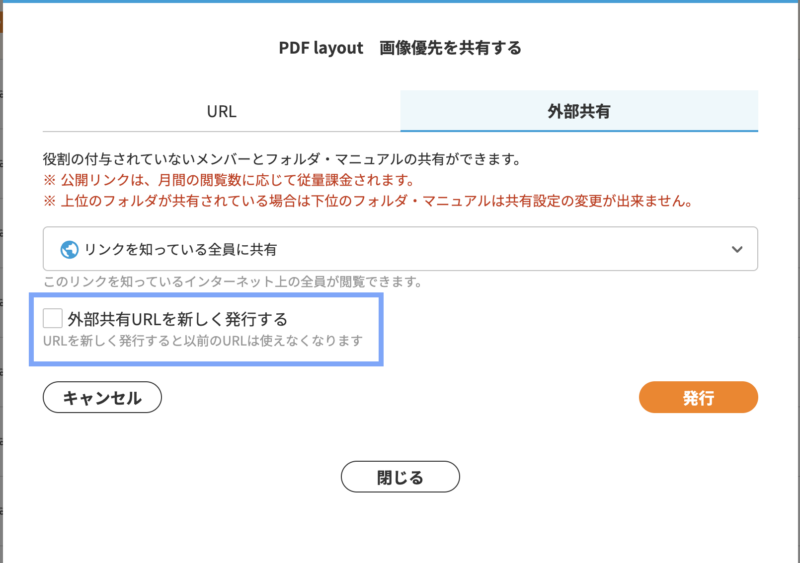This screenshot has width=800, height=563.
Task: Select the 外部共有 tab
Action: 579,111
